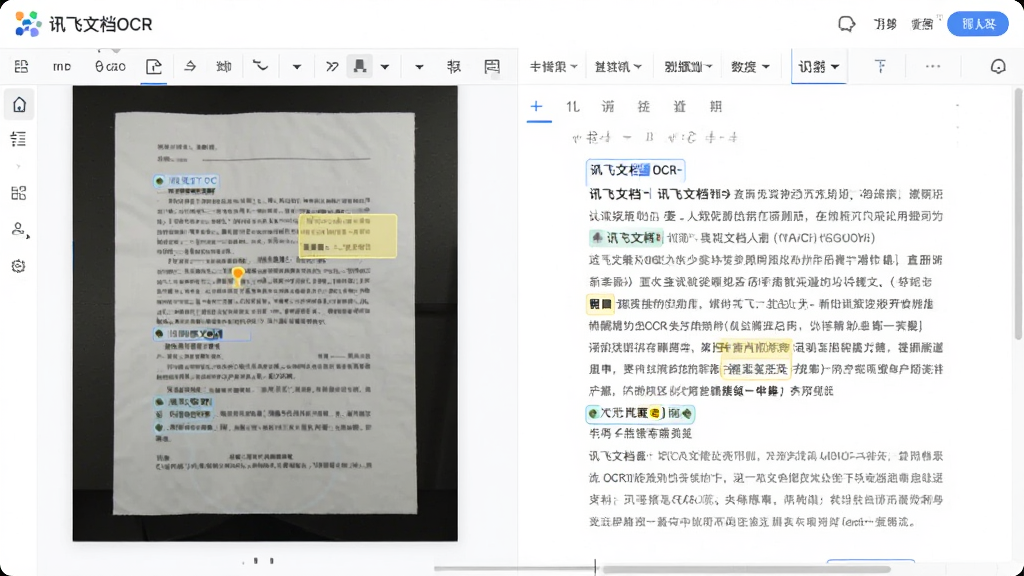The width and height of the screenshot is (1024, 576).
Task: Select the yellow sticky note on the scanned page
Action: point(348,236)
